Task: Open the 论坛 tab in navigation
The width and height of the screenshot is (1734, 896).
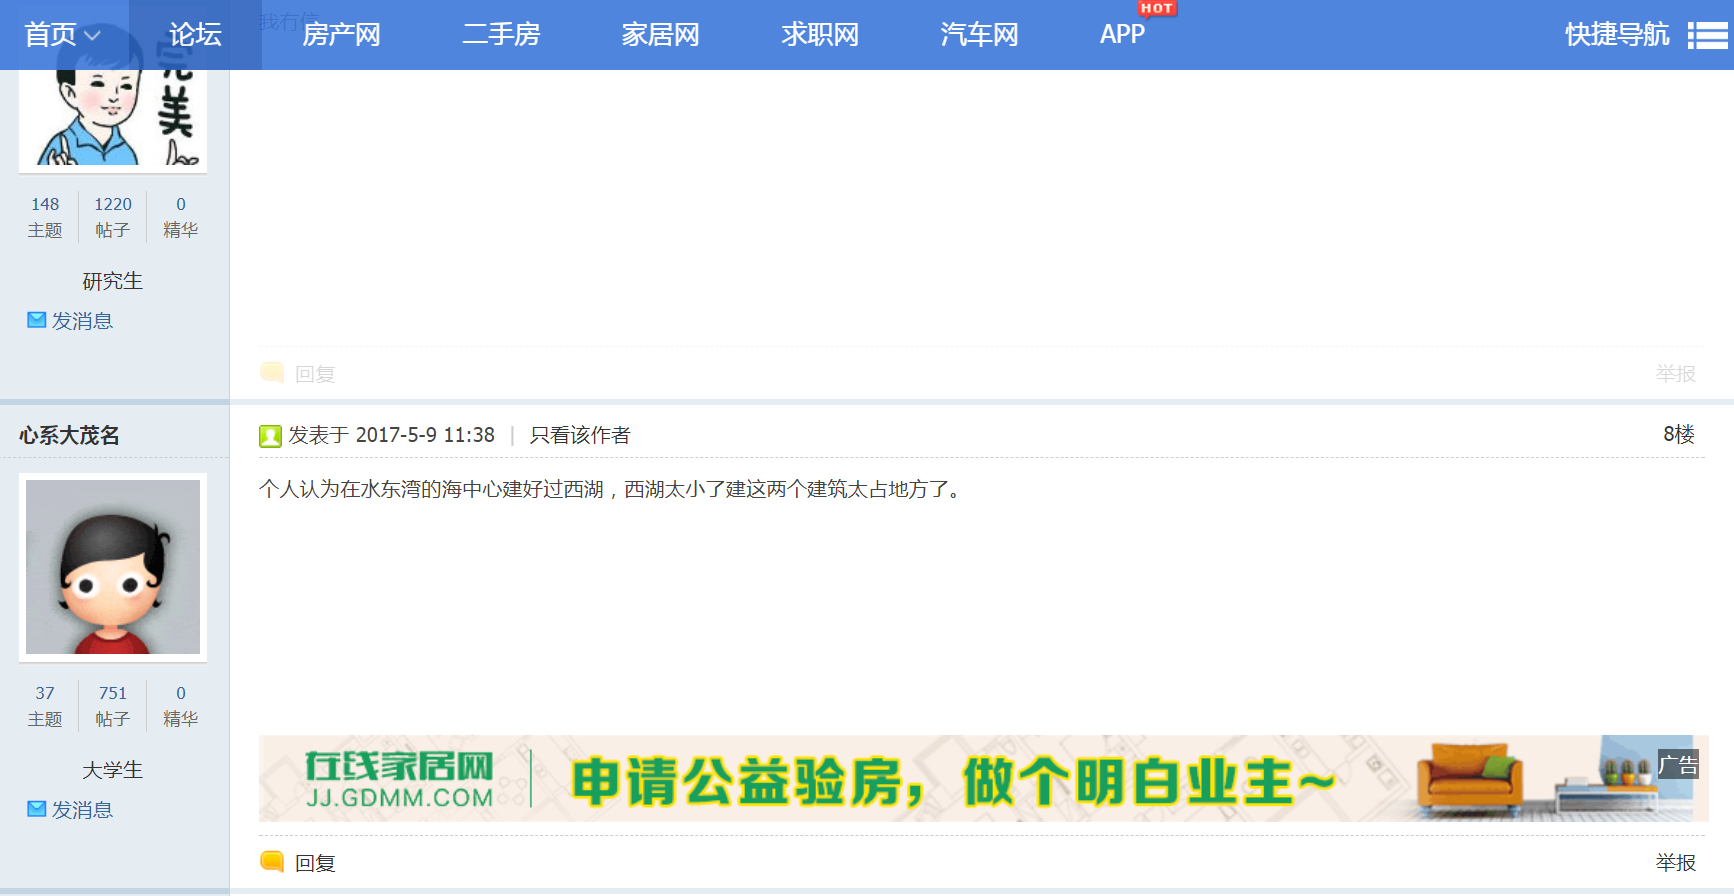Action: pos(195,35)
